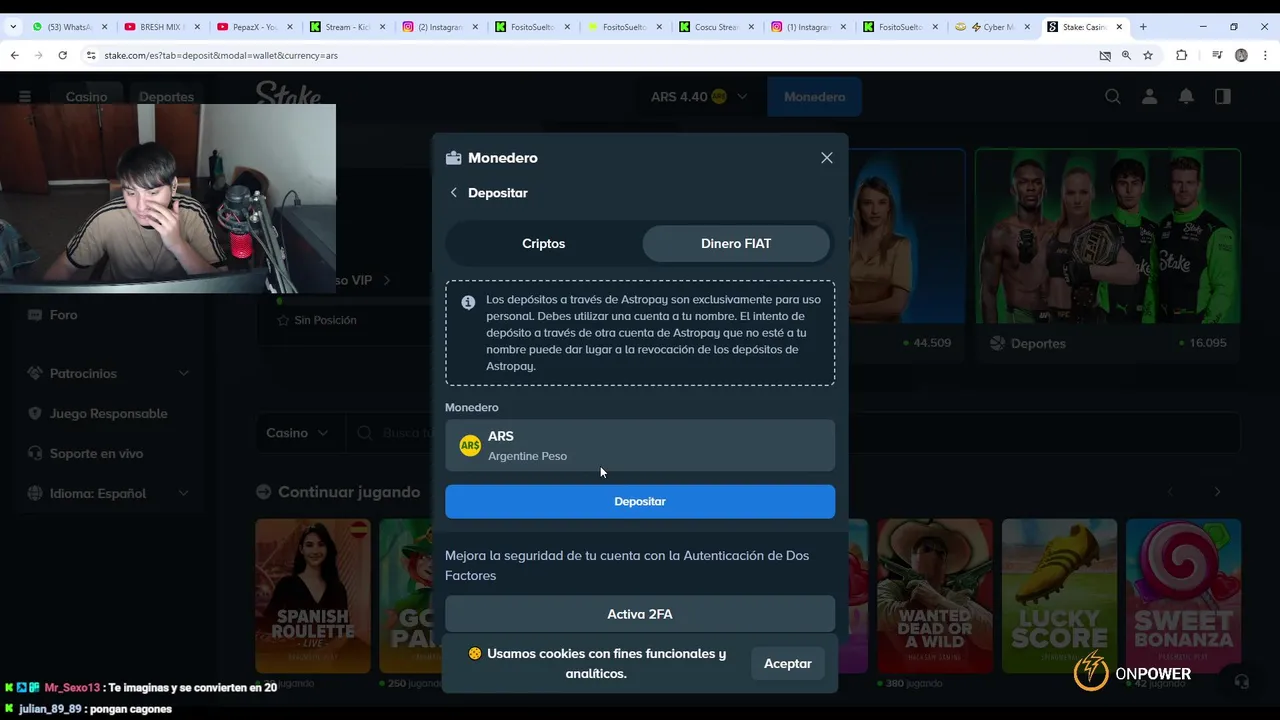
Task: Click the camera blocked icon in address bar
Action: click(x=1105, y=55)
